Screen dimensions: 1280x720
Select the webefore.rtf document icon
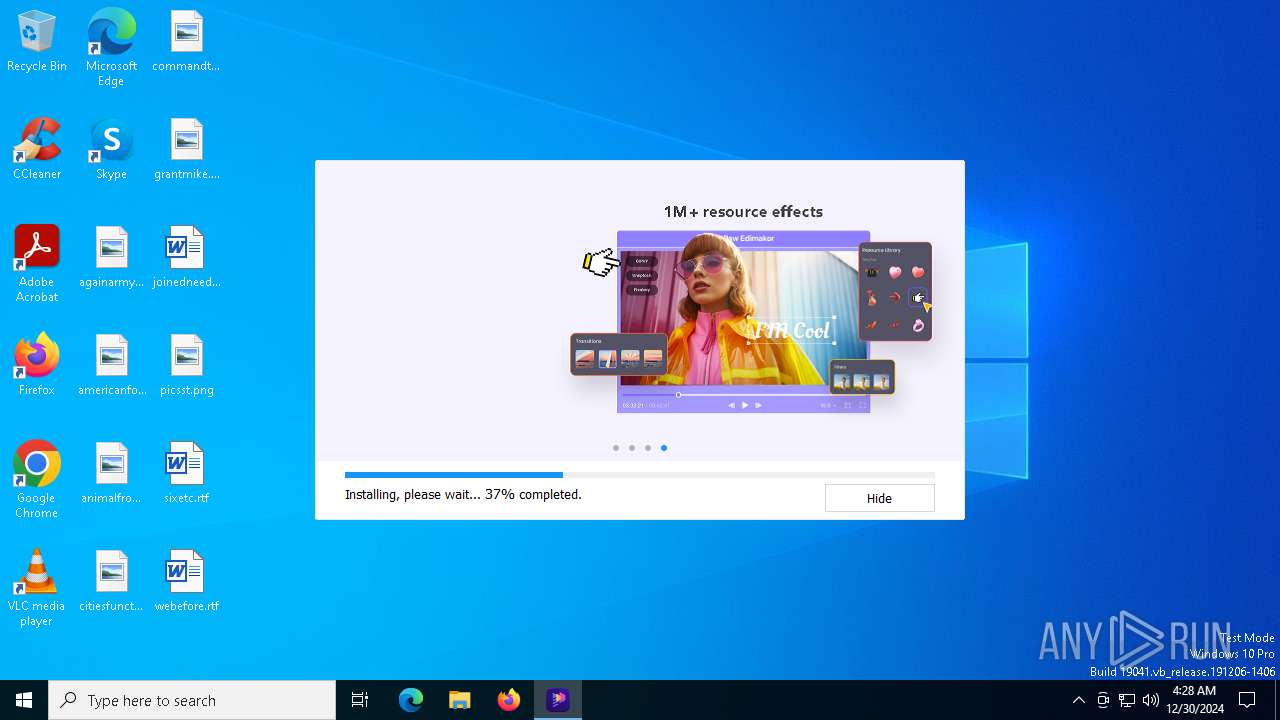point(186,582)
